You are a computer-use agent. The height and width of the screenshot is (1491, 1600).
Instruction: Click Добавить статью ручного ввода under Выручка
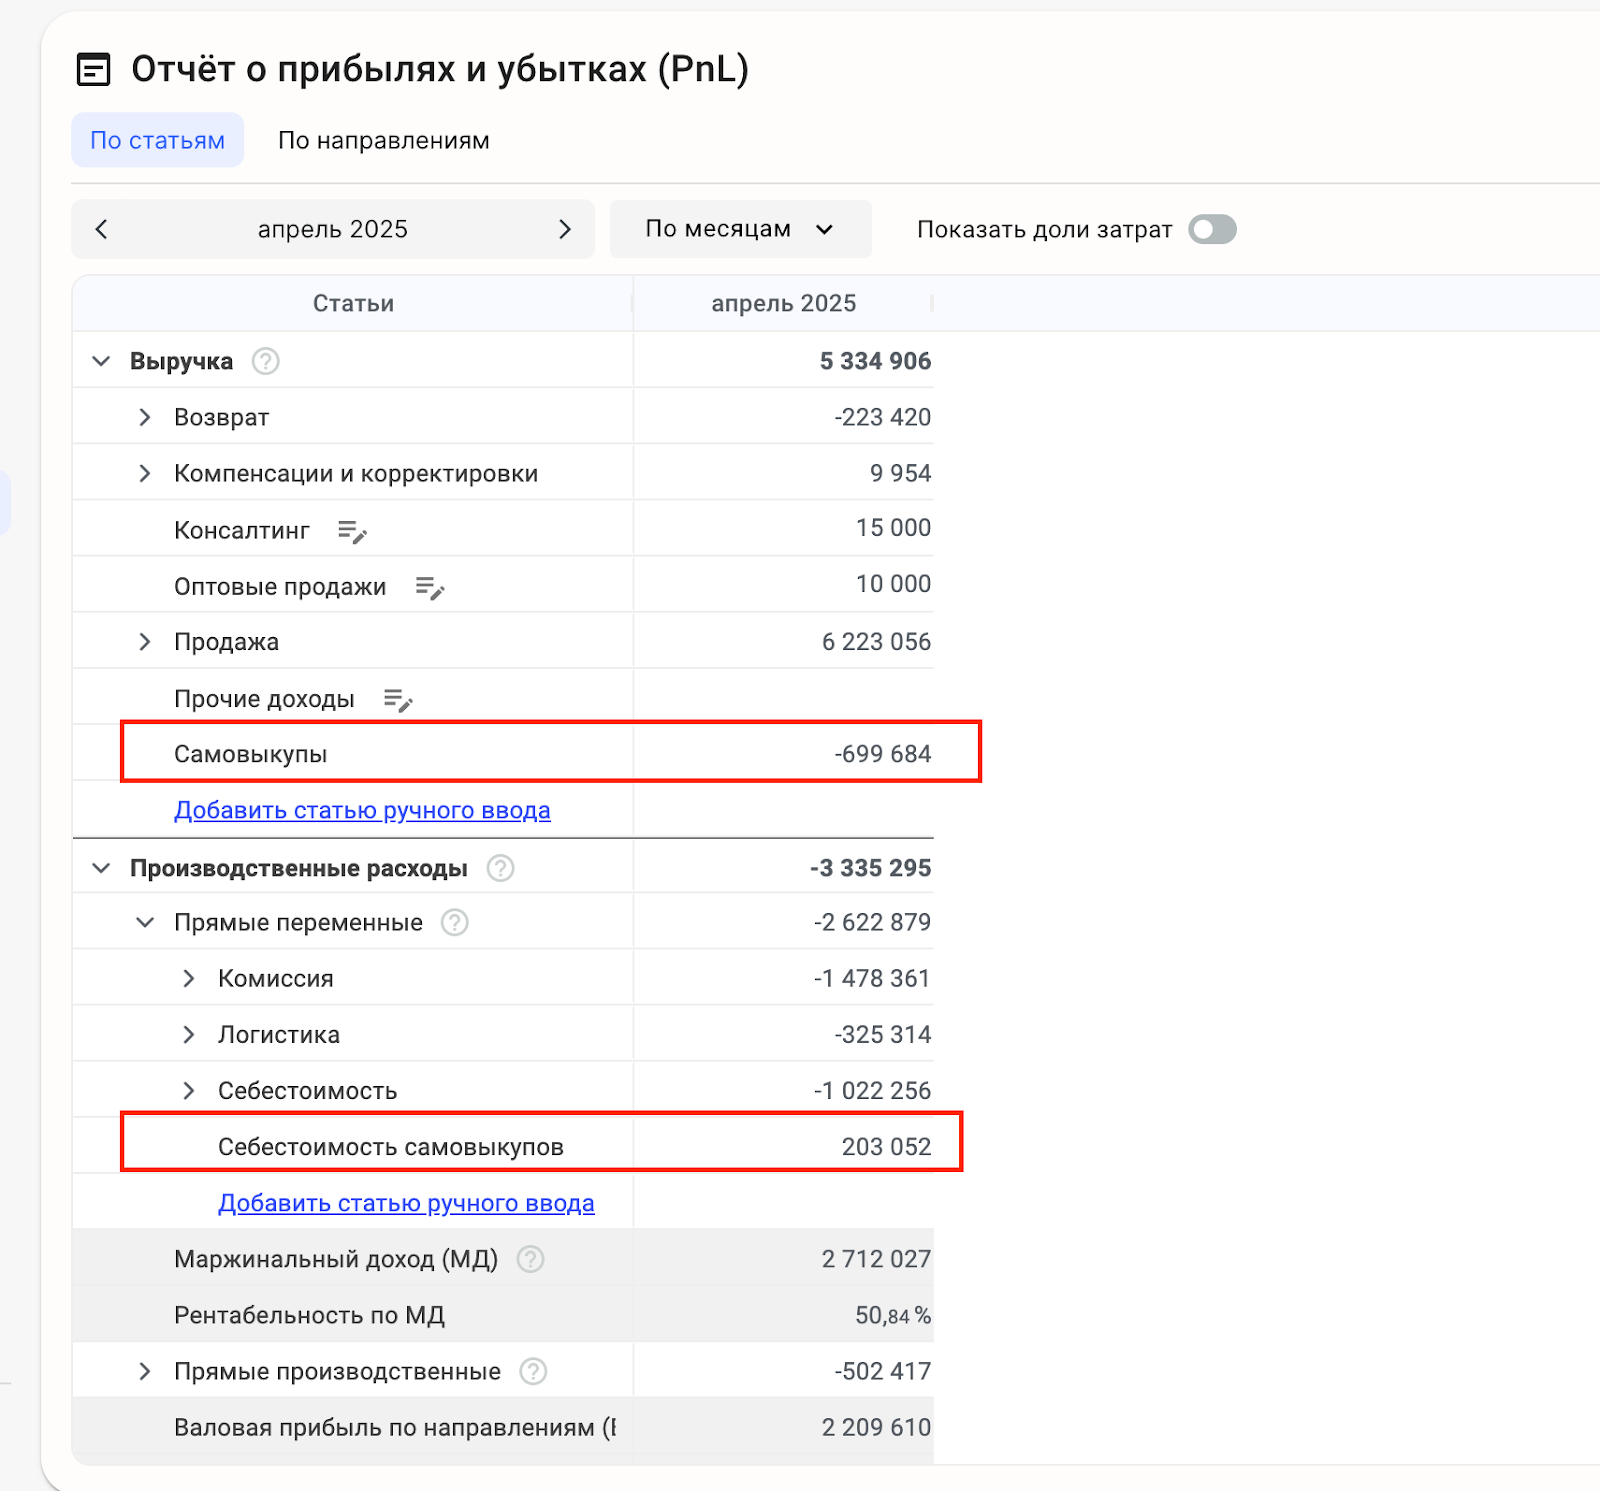(x=362, y=810)
